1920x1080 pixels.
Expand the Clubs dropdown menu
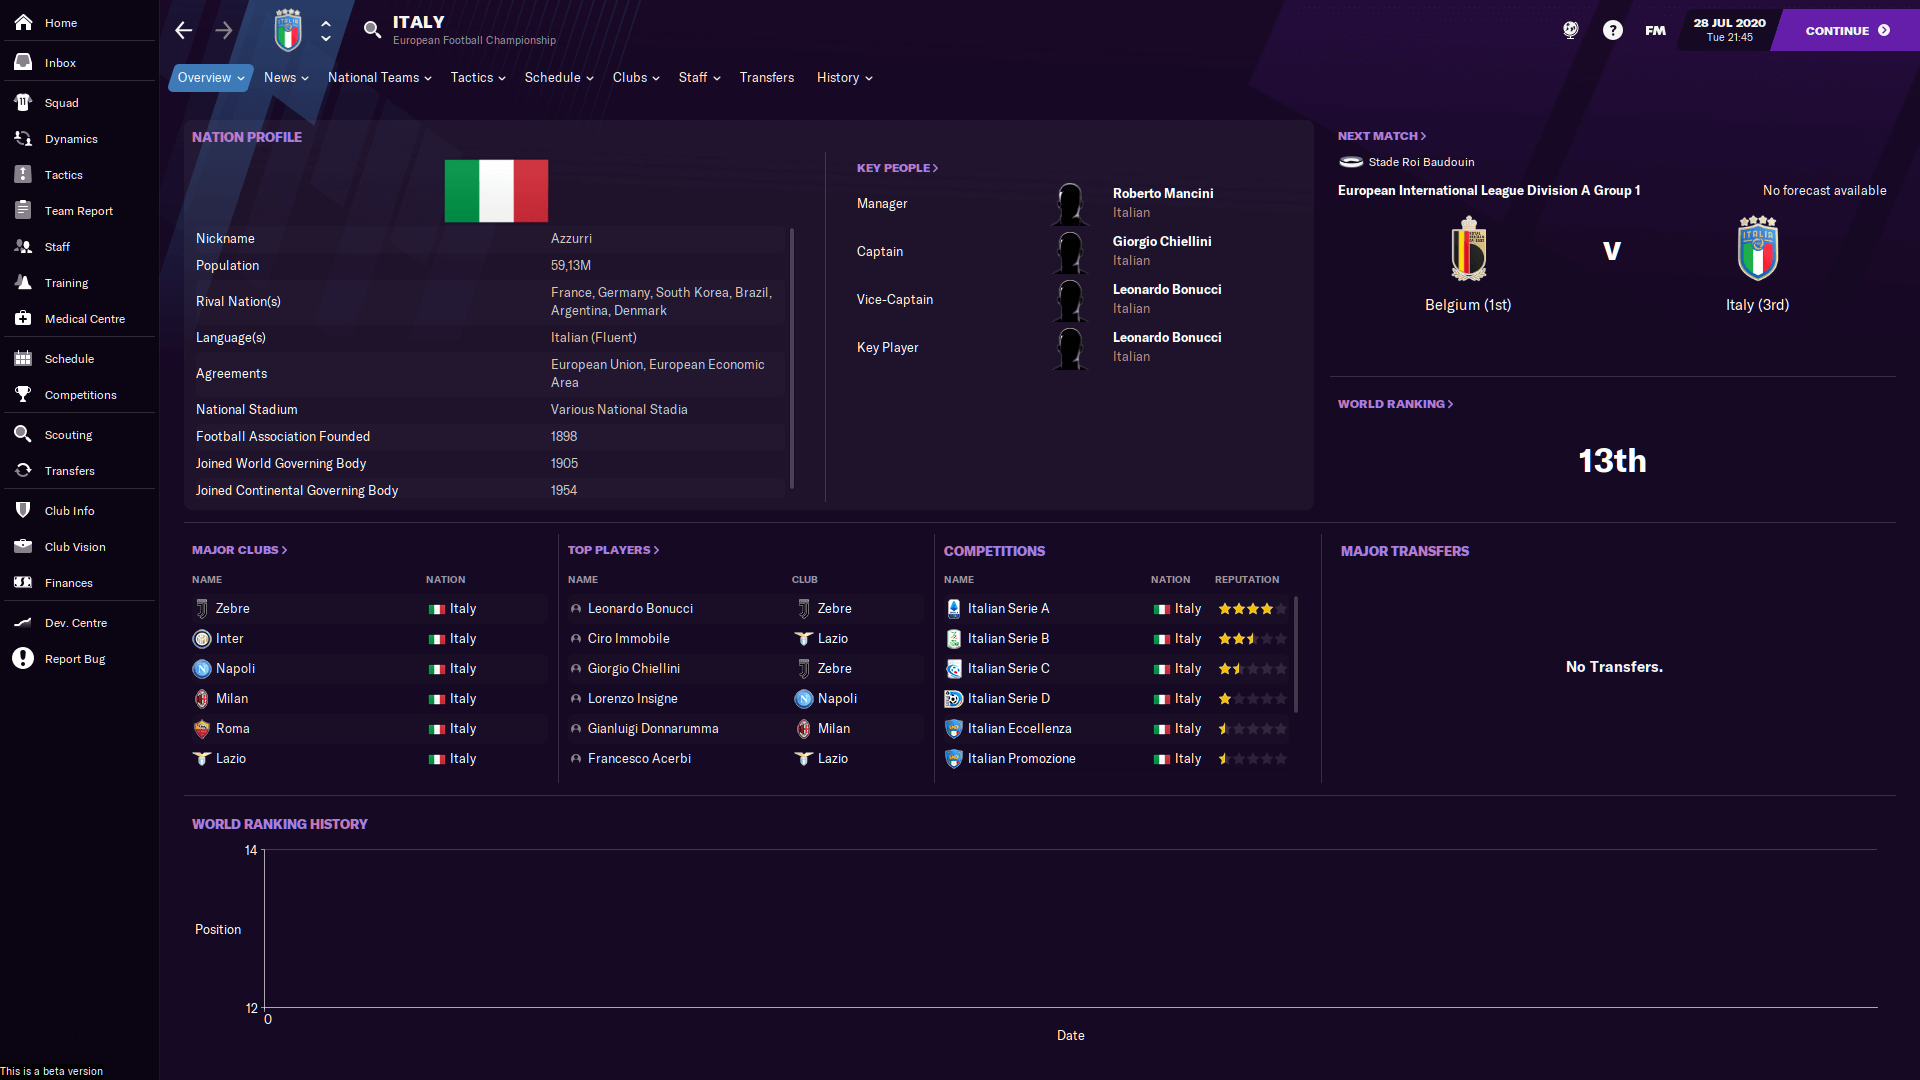point(636,77)
